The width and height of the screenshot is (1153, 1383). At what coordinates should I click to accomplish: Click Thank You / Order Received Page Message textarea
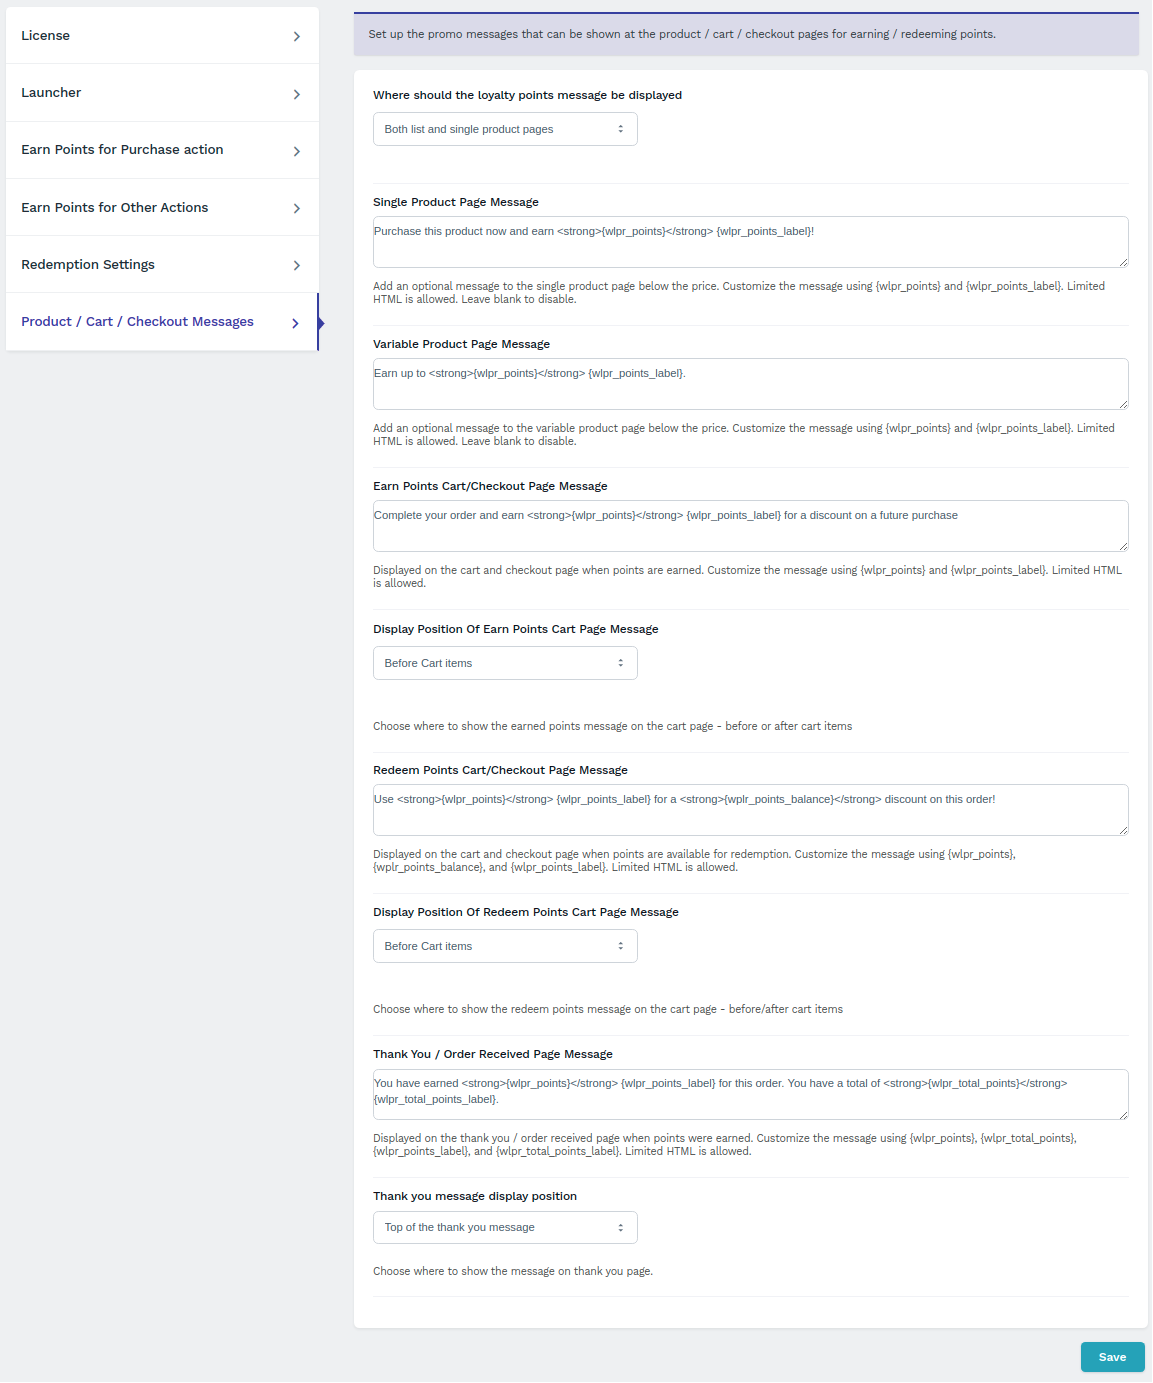751,1094
